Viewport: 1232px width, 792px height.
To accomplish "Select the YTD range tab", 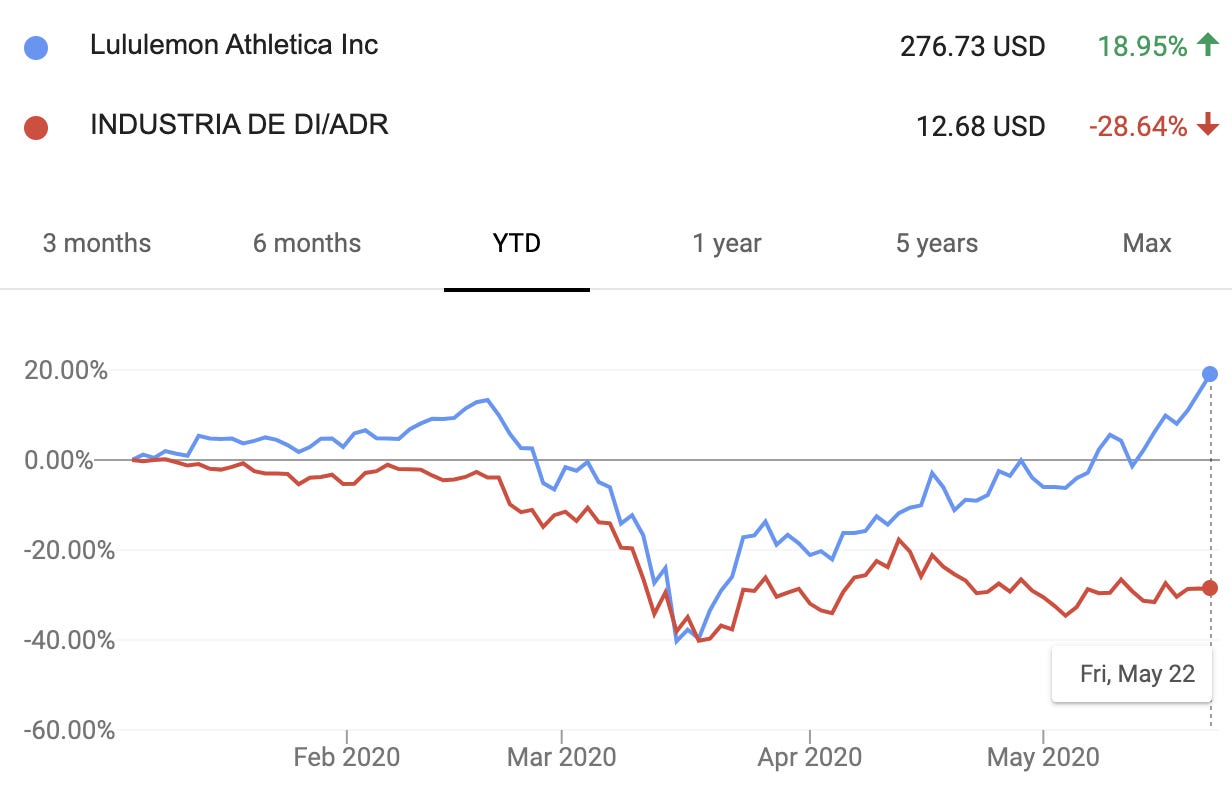I will (x=517, y=243).
